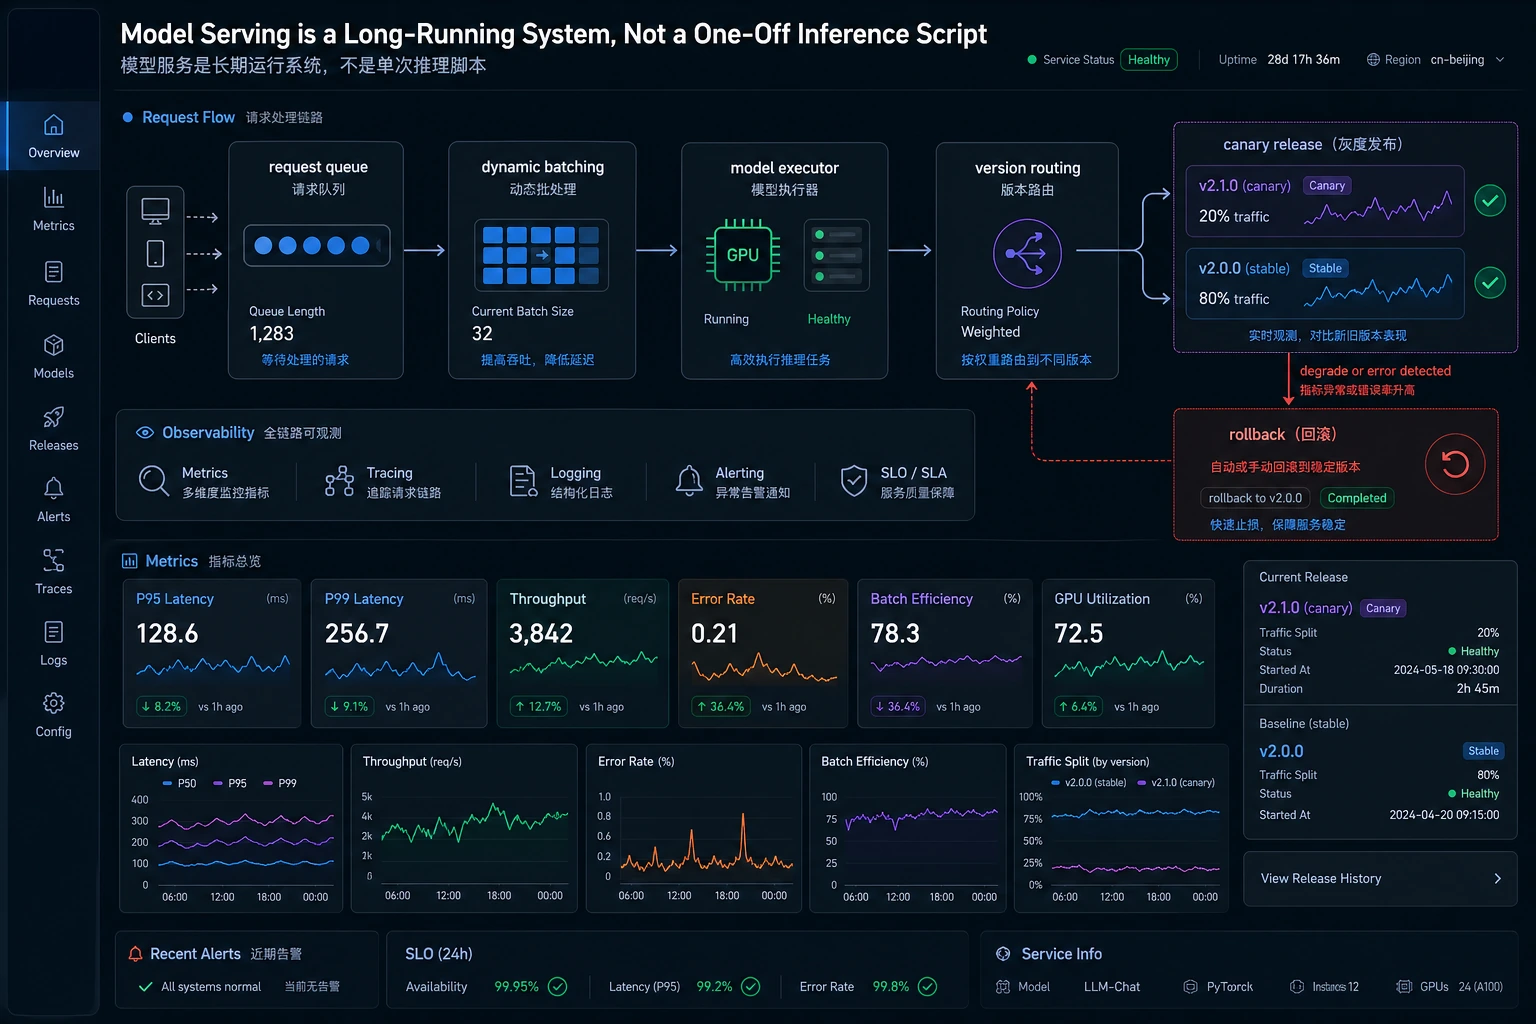Viewport: 1536px width, 1024px height.
Task: Click the Started At time 2024-05-18 09:30:00
Action: (x=1446, y=670)
